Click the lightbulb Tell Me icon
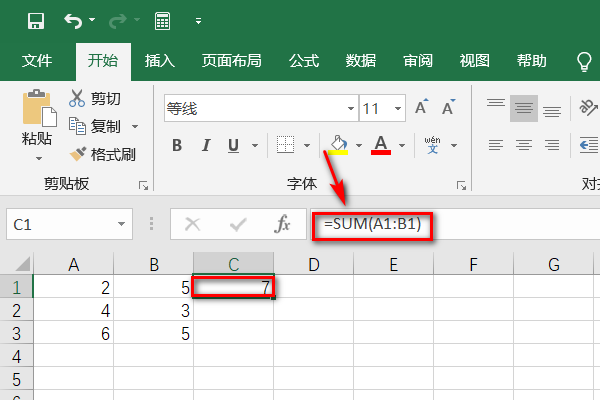This screenshot has width=600, height=400. pyautogui.click(x=584, y=61)
